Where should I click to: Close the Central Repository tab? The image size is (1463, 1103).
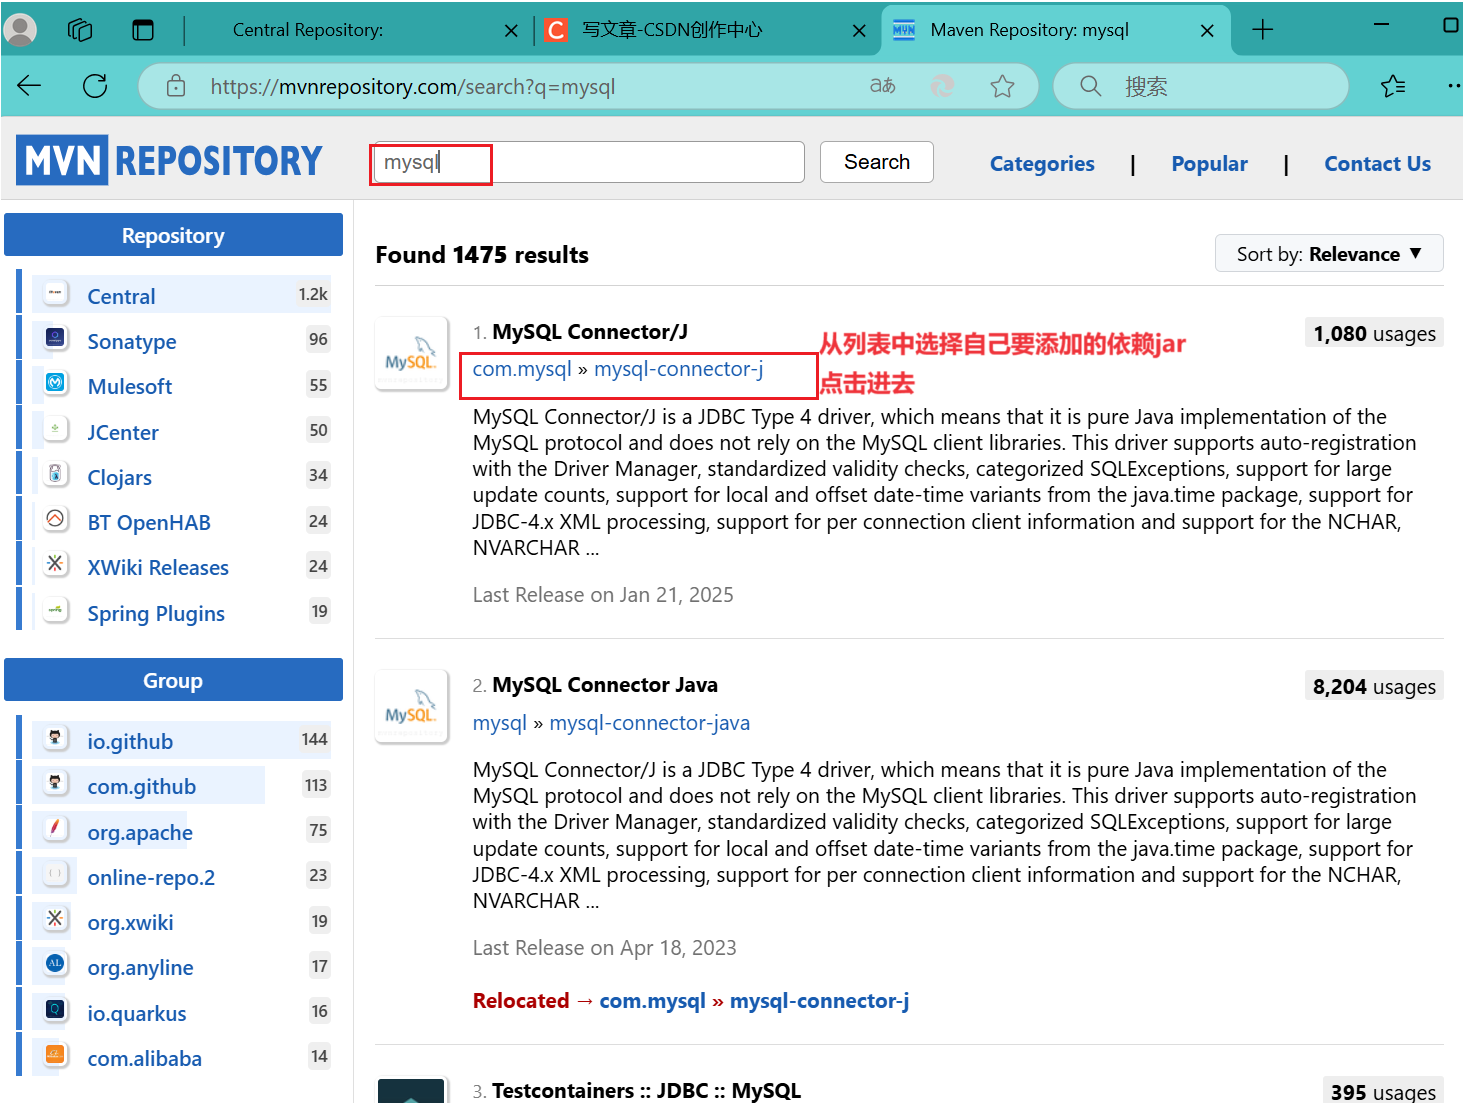pyautogui.click(x=511, y=31)
